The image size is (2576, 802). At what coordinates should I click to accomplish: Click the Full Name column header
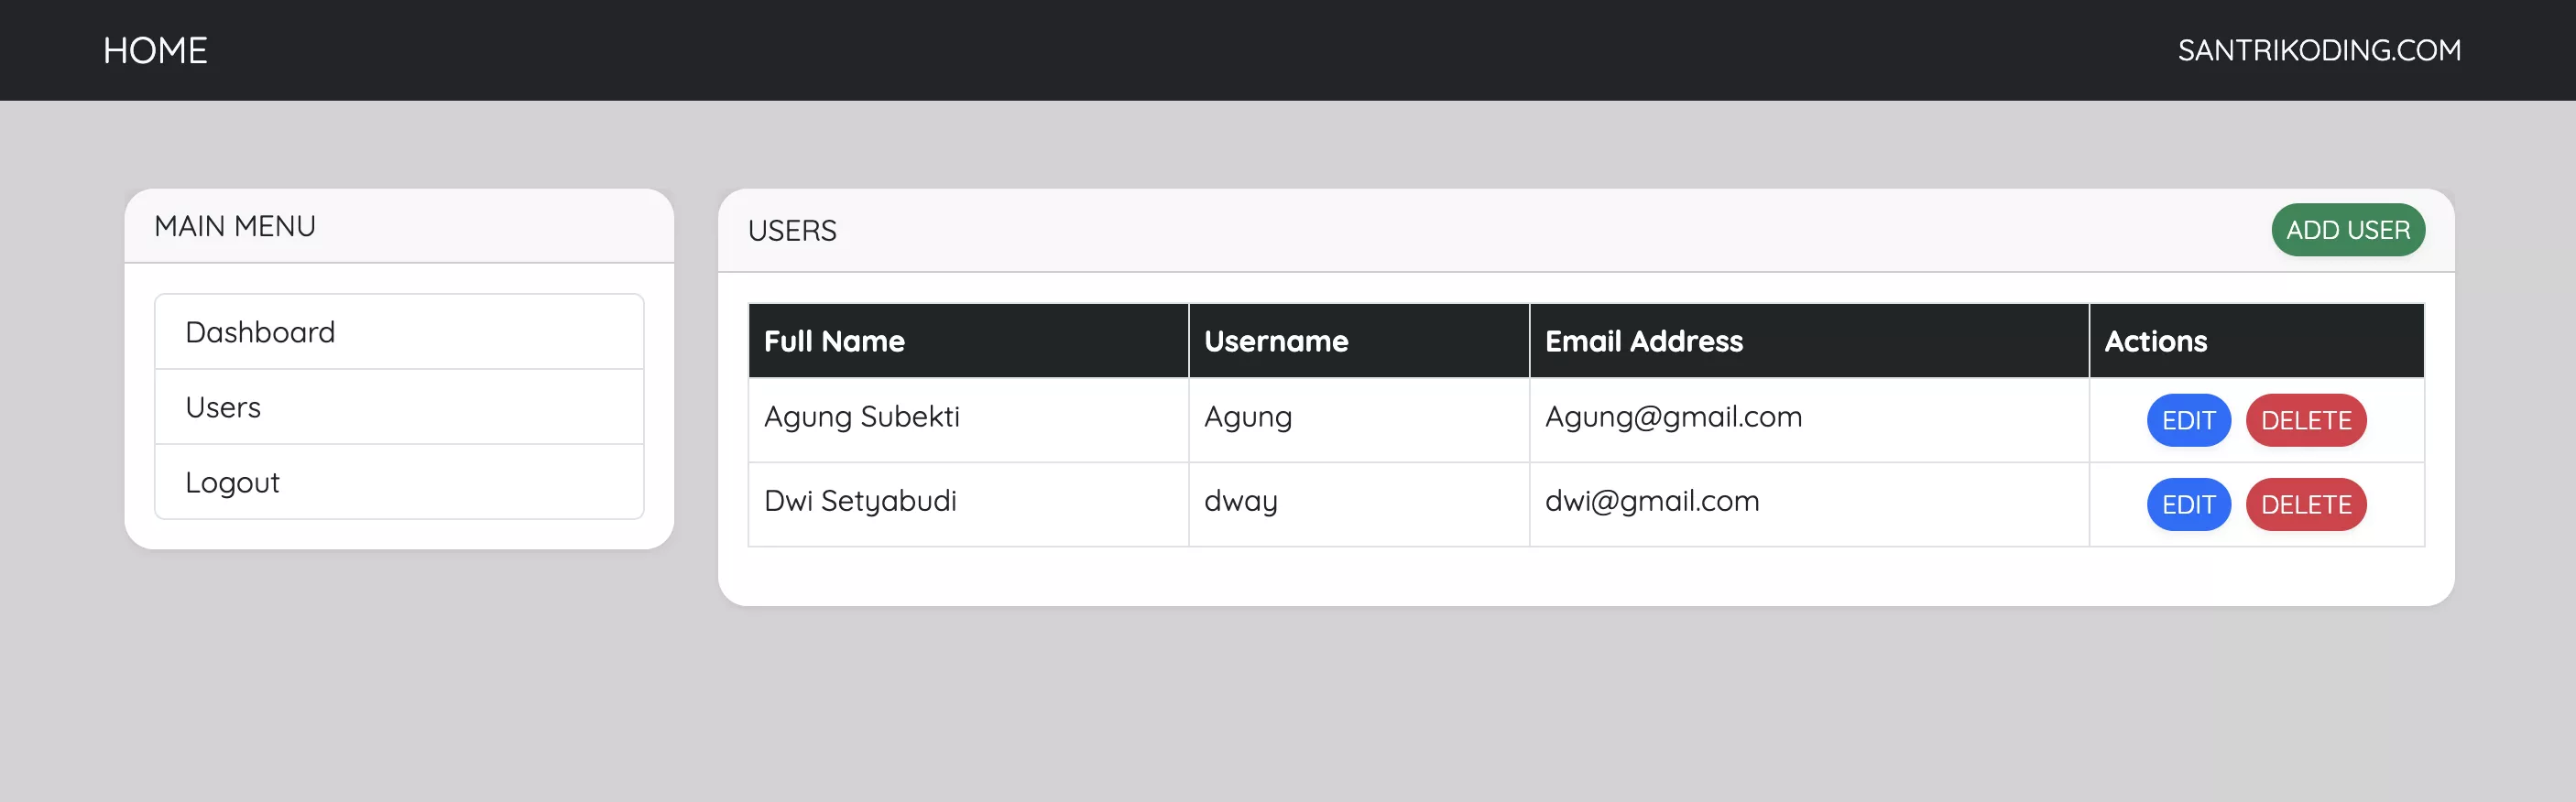[x=968, y=341]
